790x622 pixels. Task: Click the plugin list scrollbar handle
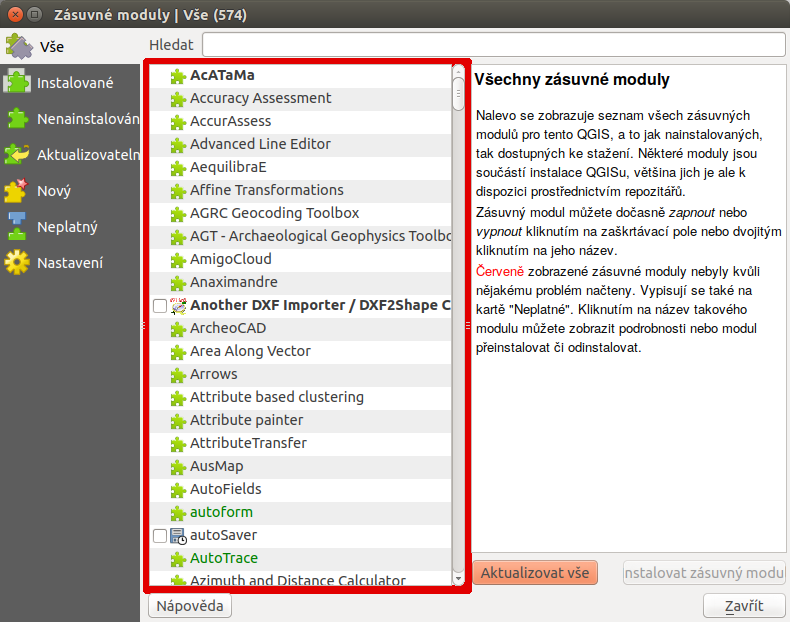tap(458, 93)
